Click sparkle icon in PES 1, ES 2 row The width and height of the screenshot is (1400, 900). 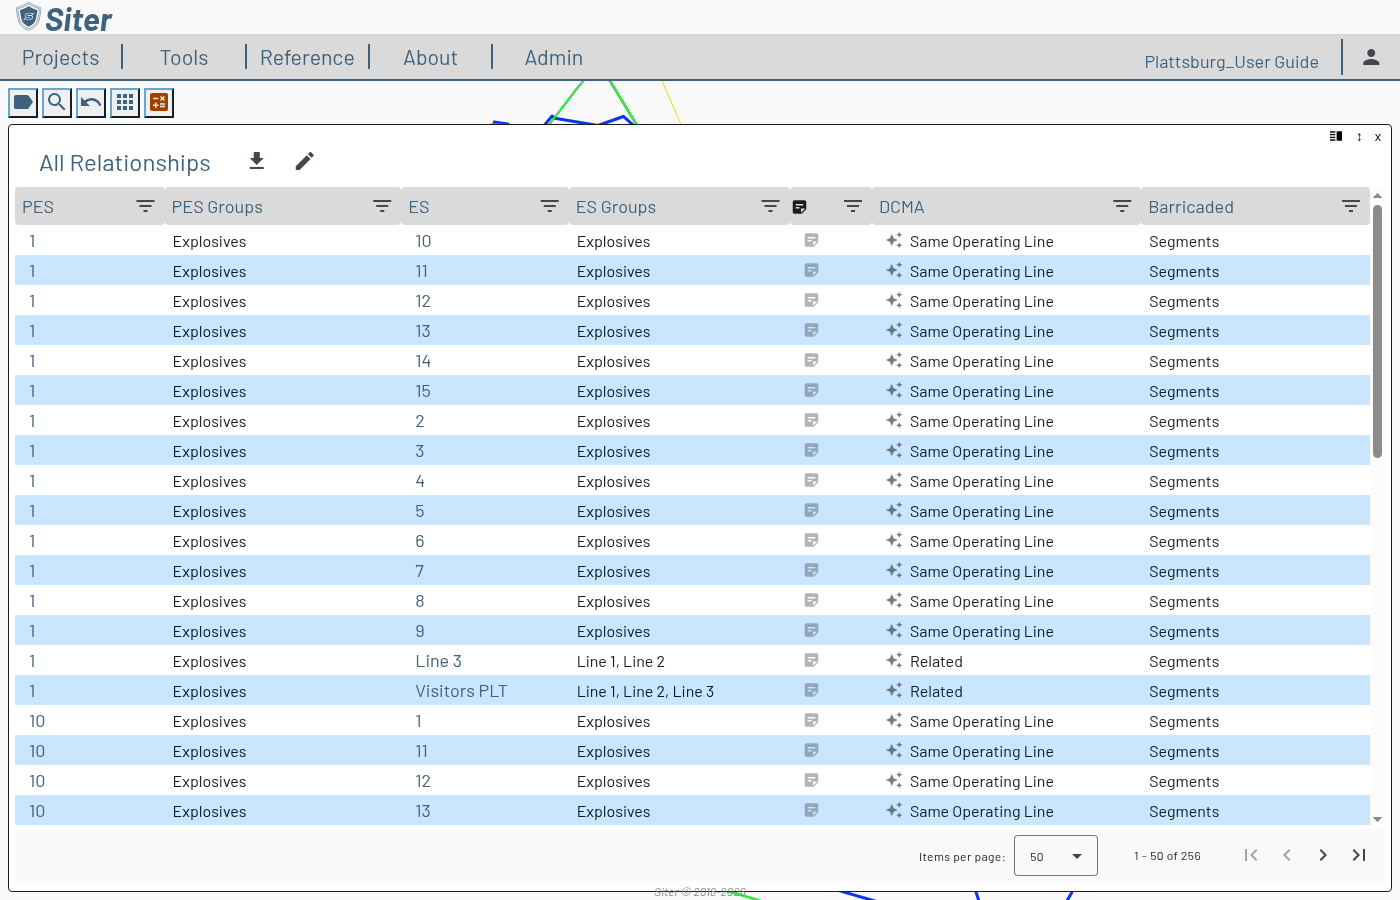894,420
